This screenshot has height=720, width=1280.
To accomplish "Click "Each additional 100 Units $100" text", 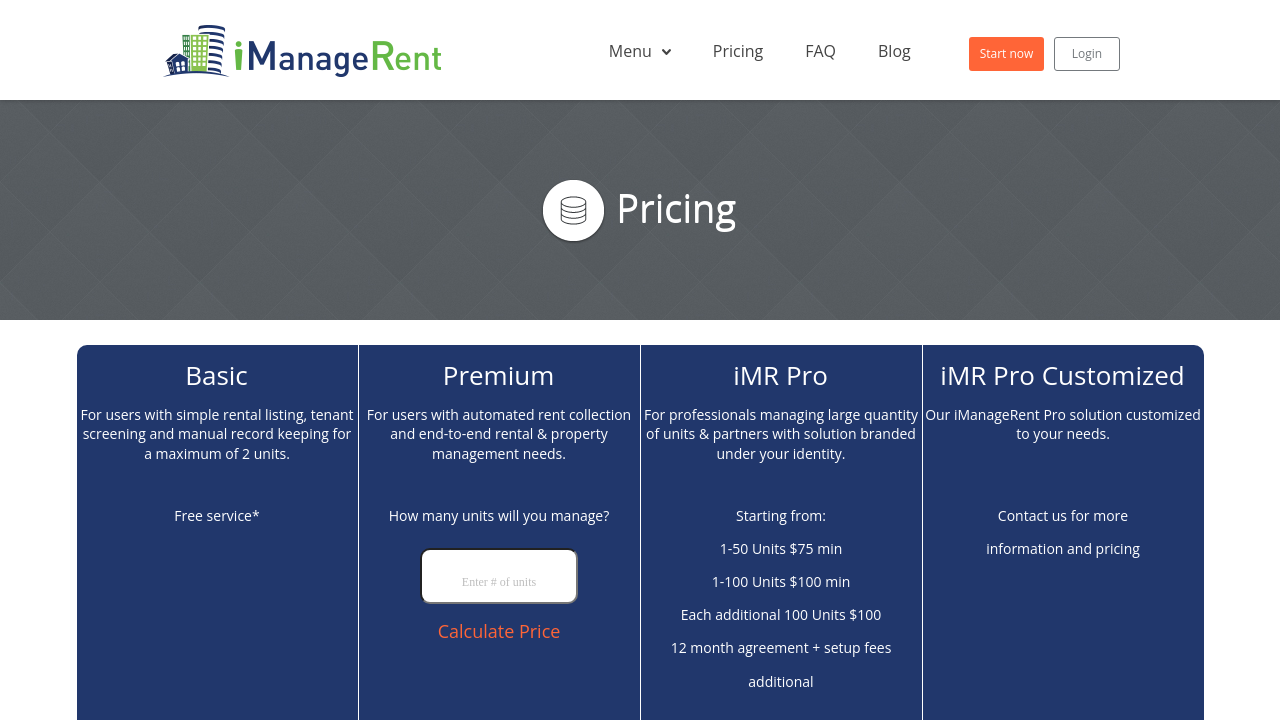I will click(x=781, y=615).
